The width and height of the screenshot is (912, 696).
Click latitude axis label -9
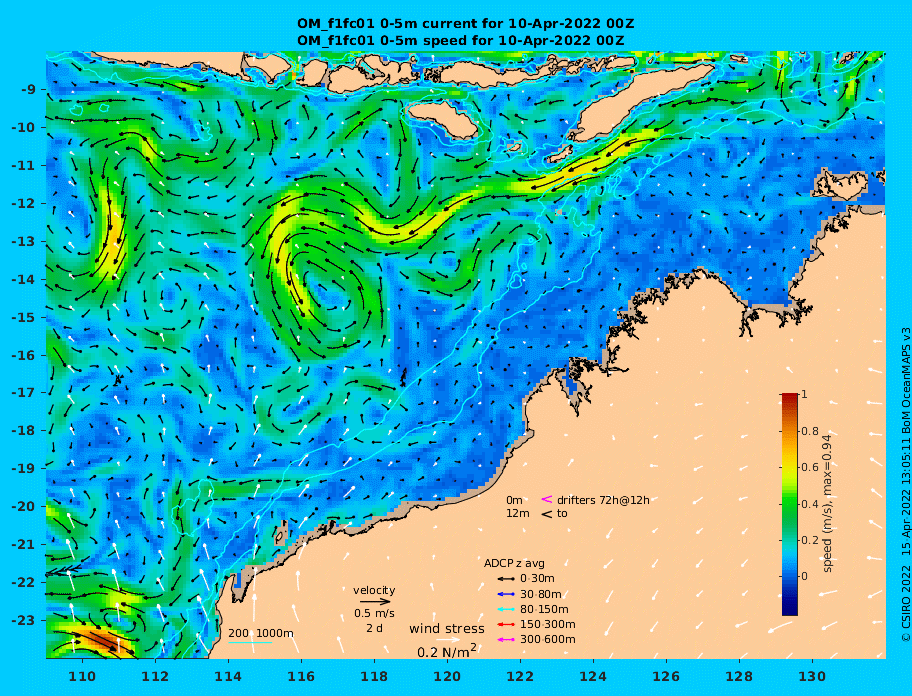point(28,90)
